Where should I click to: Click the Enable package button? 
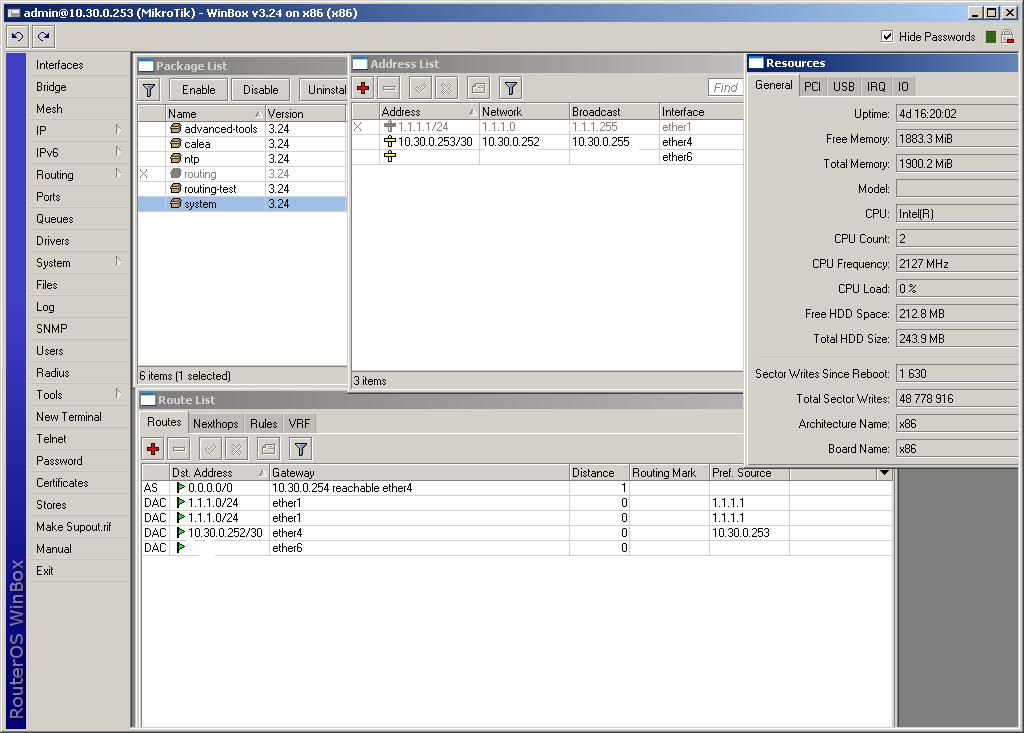[x=199, y=90]
